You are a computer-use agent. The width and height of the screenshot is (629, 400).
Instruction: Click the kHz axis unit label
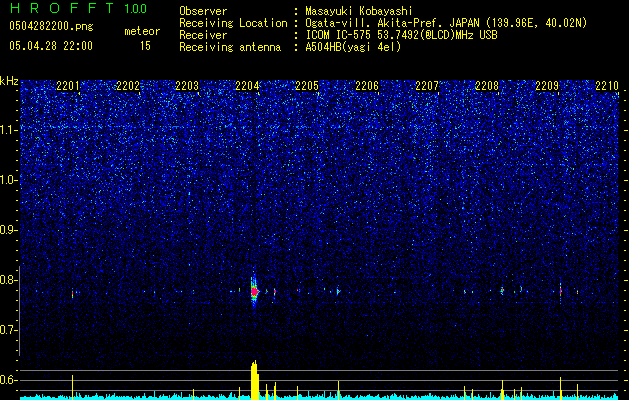click(9, 81)
